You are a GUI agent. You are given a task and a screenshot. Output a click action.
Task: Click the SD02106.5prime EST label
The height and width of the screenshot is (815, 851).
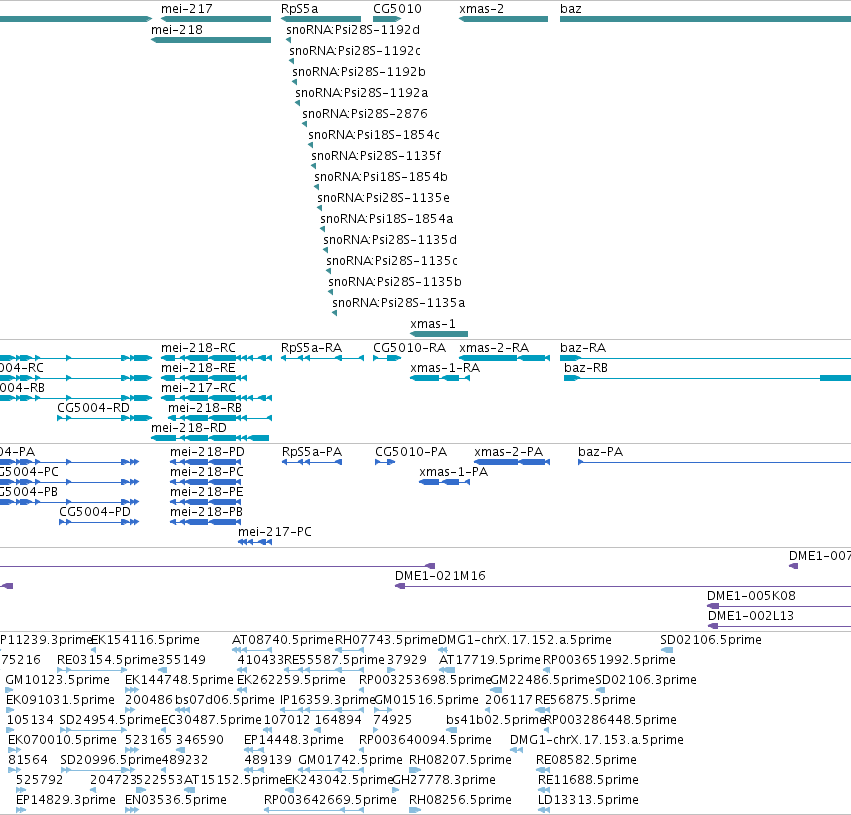coord(711,640)
